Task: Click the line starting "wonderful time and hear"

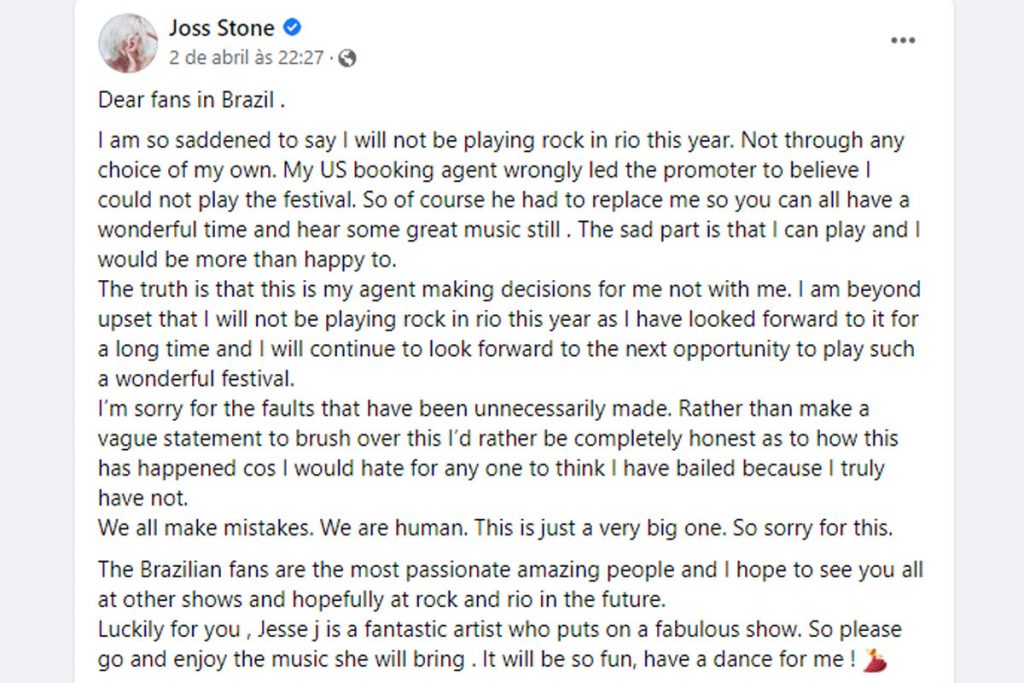Action: coord(508,229)
